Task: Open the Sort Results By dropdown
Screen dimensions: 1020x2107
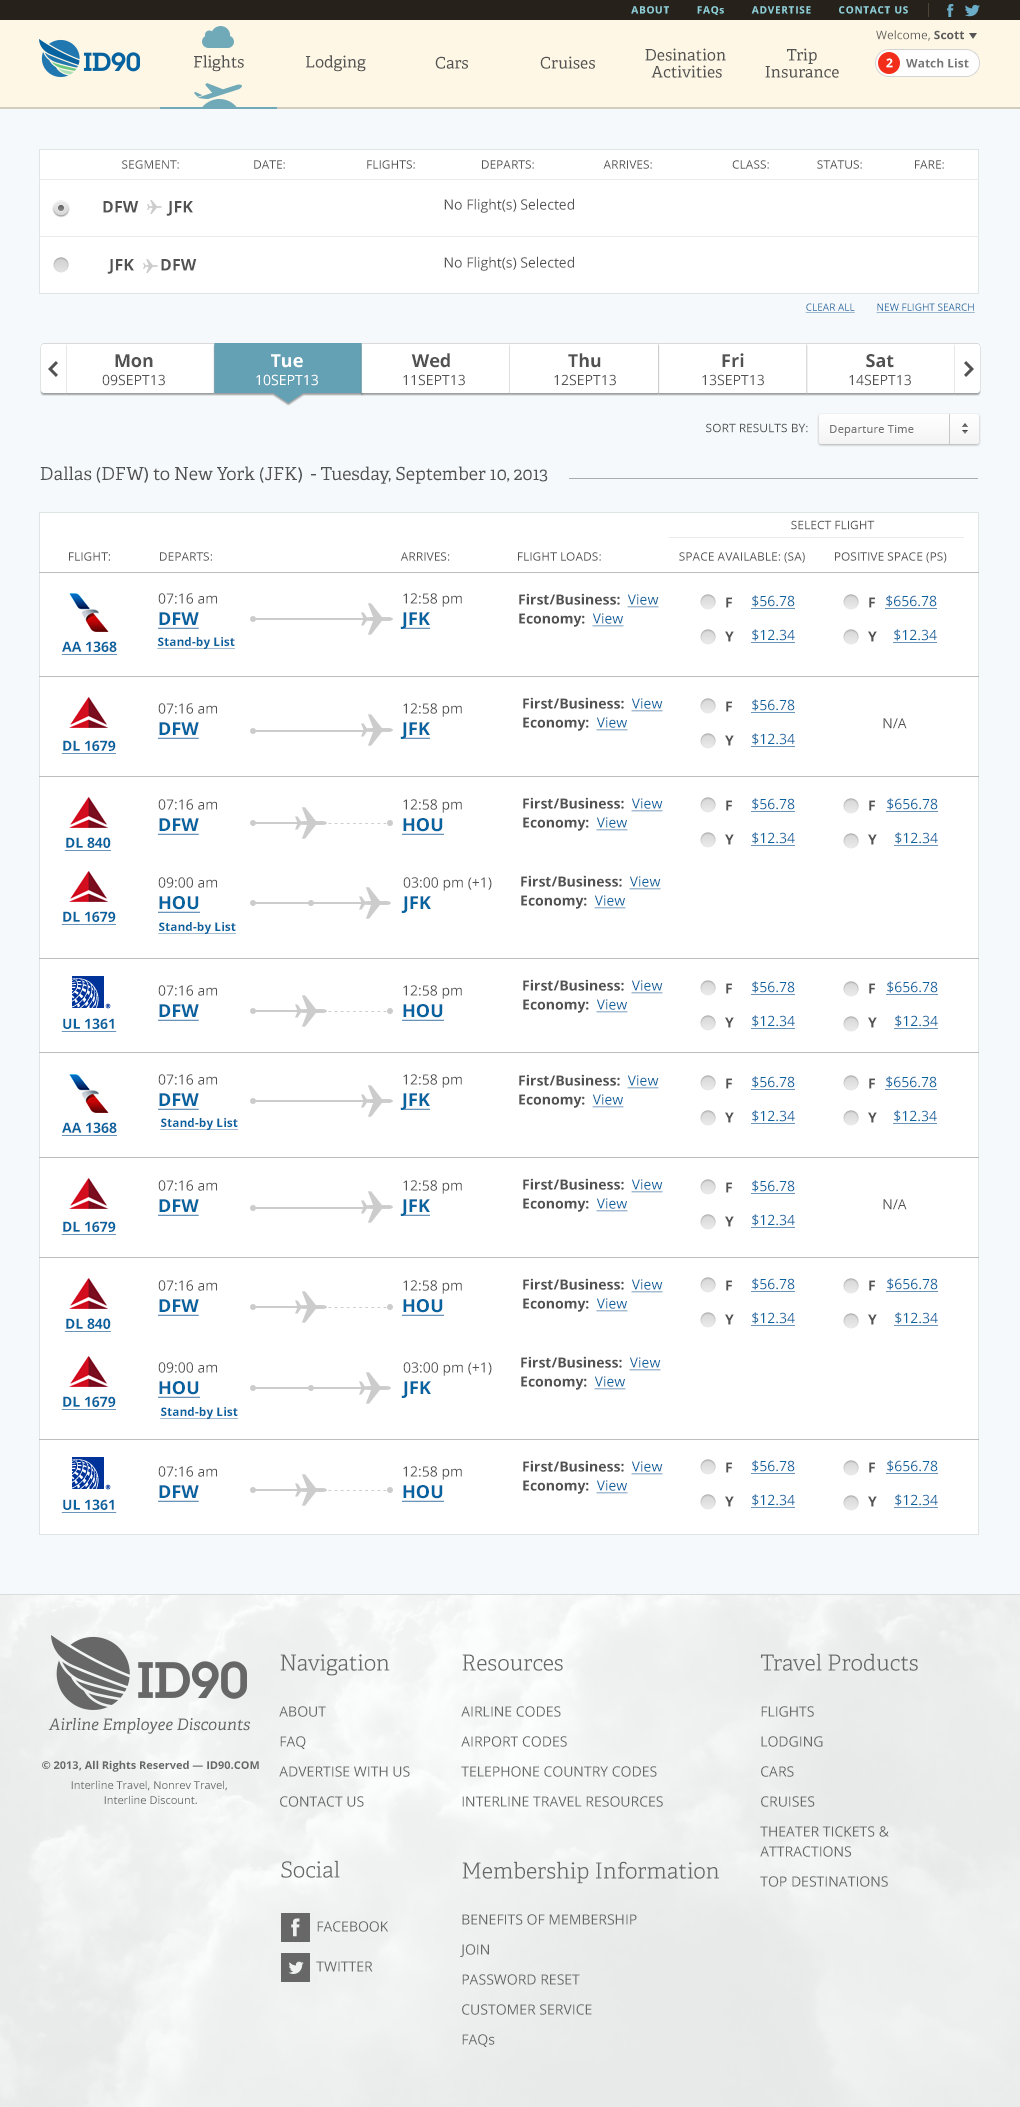Action: tap(898, 429)
